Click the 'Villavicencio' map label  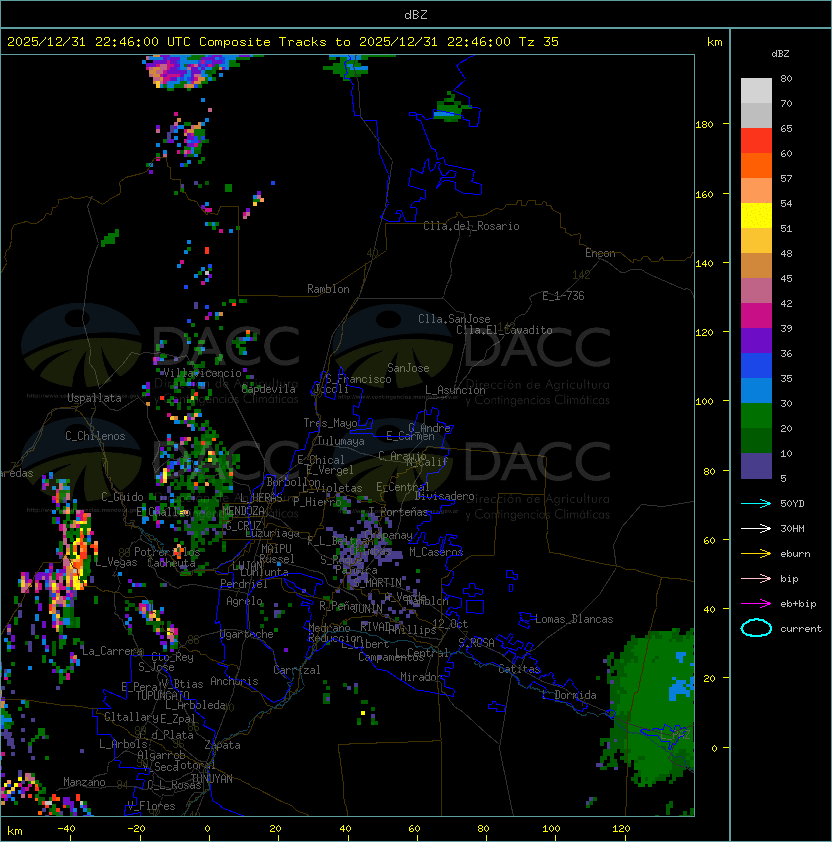(x=202, y=373)
